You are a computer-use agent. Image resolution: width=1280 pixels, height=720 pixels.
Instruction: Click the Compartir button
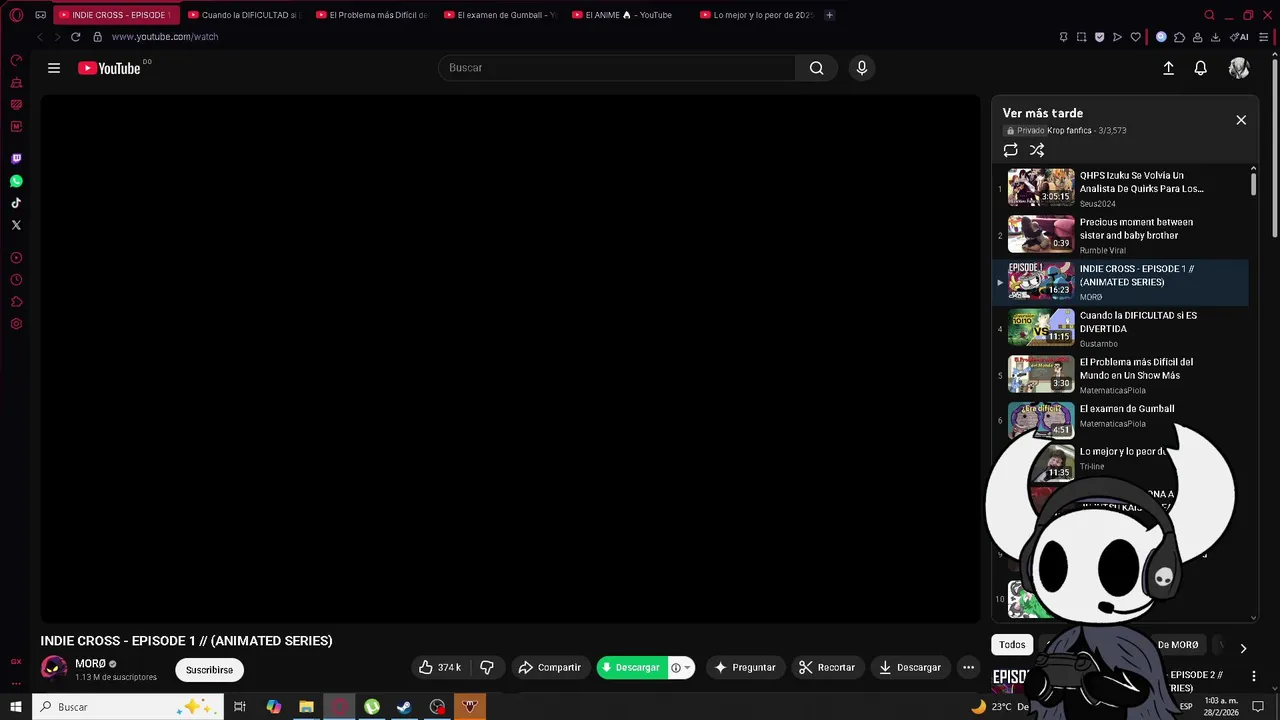(549, 667)
